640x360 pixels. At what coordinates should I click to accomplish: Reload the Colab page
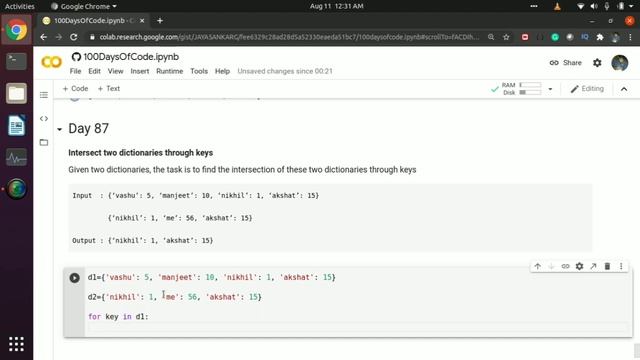coord(73,37)
